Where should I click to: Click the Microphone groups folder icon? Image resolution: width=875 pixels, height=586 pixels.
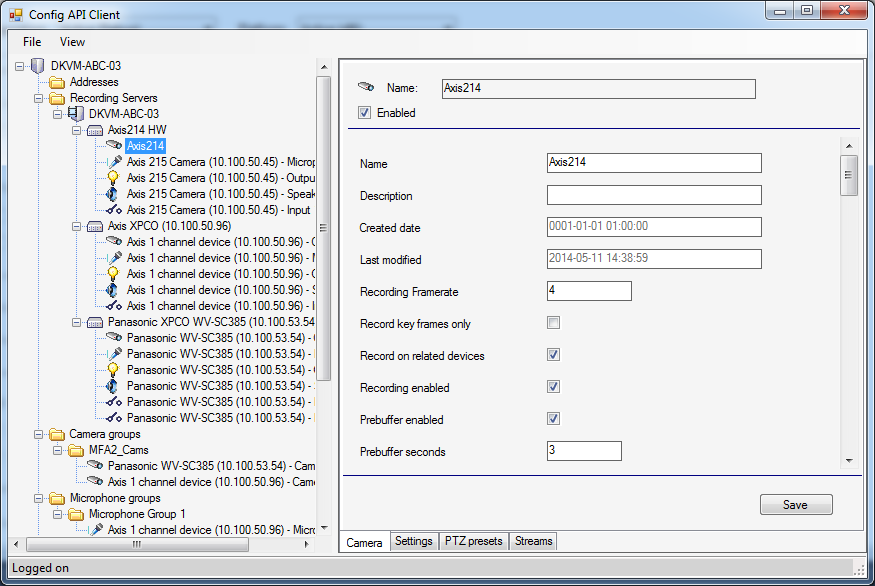[x=56, y=498]
